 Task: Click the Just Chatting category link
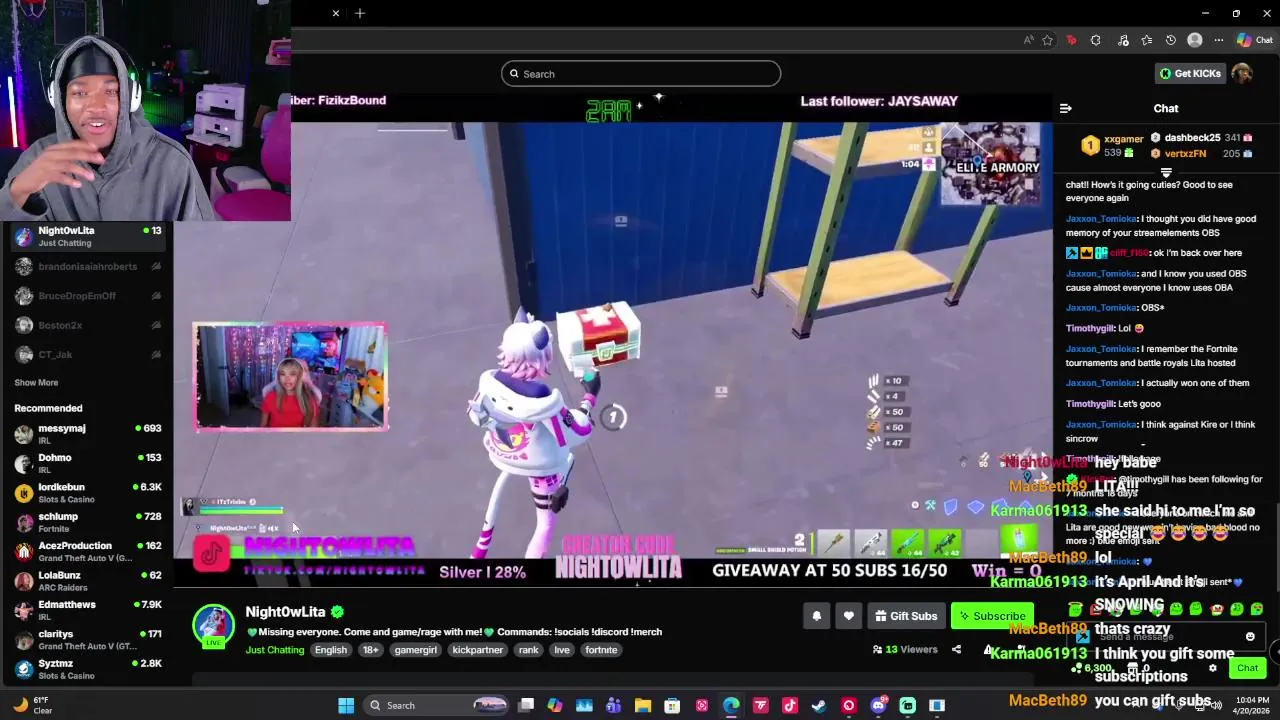tap(274, 650)
